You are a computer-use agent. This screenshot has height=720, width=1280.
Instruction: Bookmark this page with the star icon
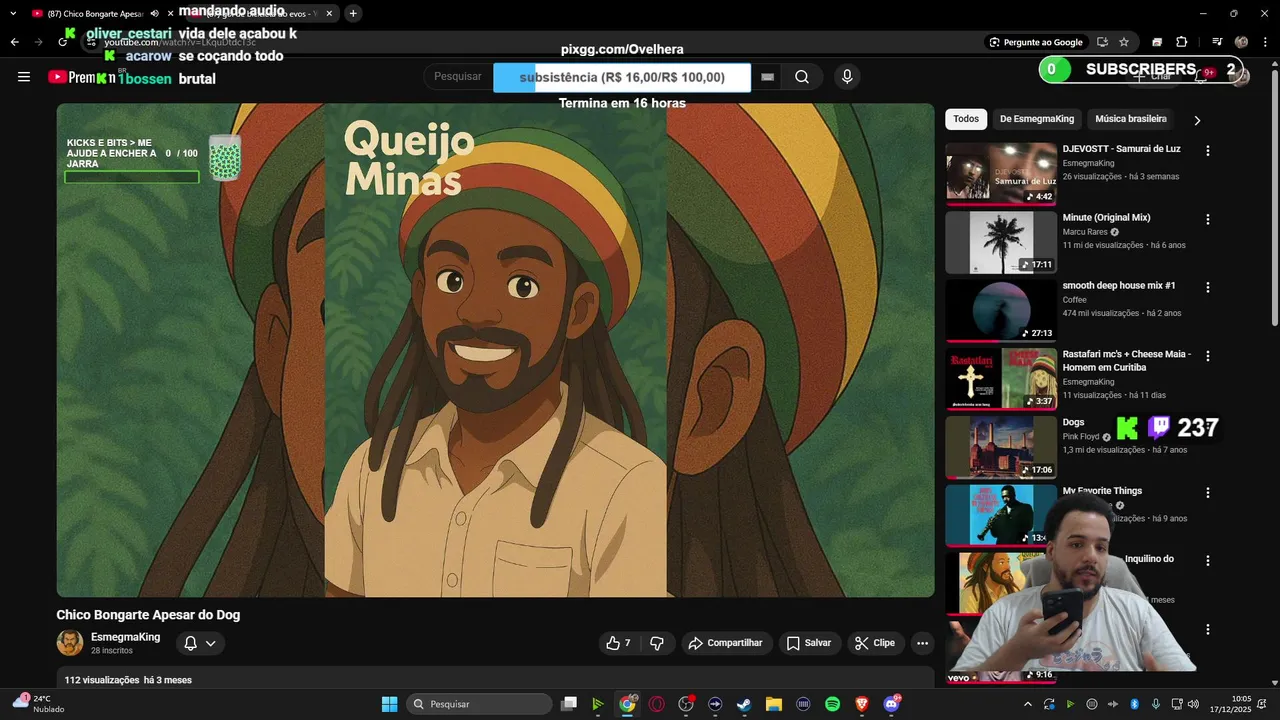1124,42
